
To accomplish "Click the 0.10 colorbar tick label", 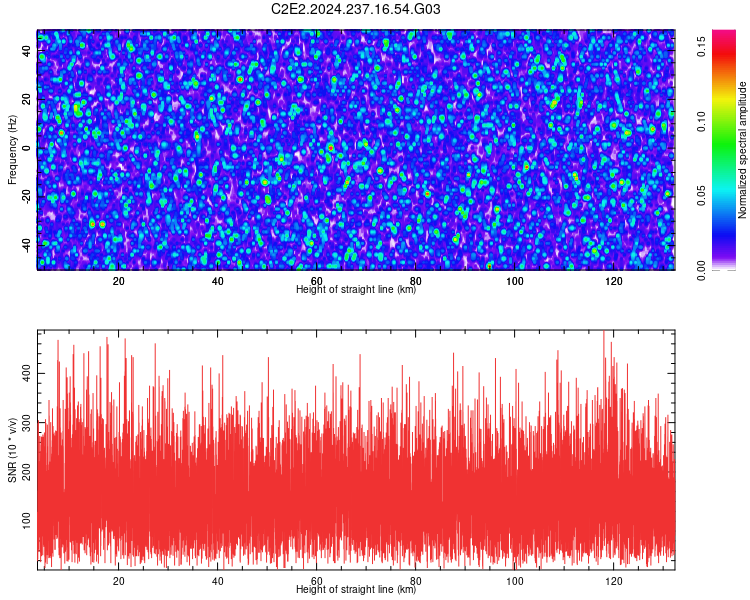I will click(x=701, y=122).
